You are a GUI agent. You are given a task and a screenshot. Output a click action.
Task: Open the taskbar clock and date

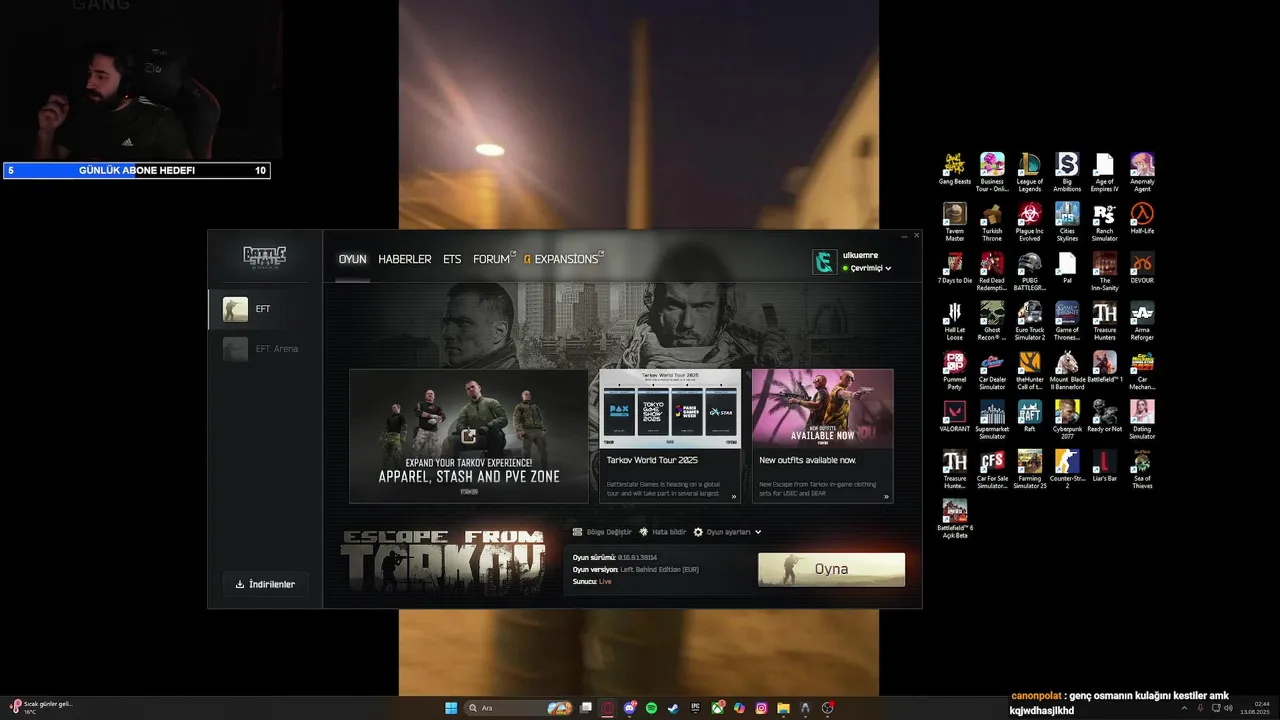[x=1254, y=708]
